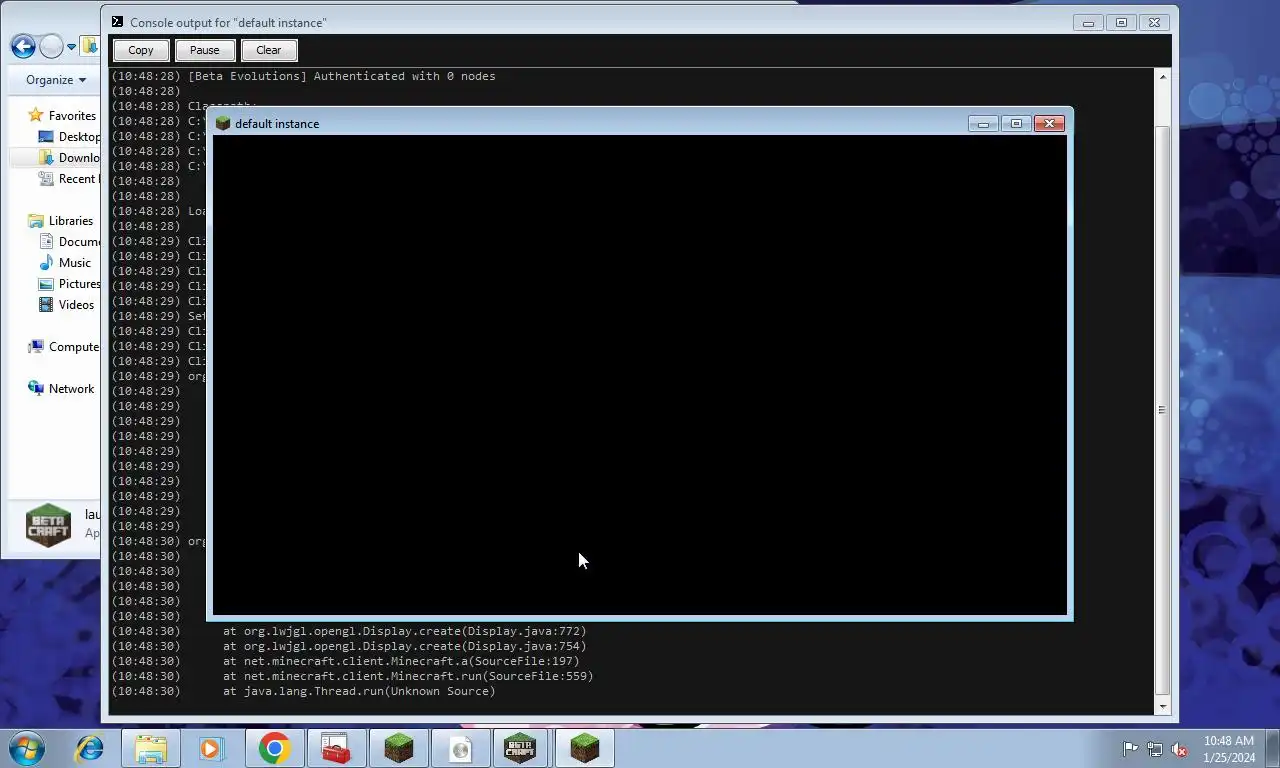Click the Favorites star icon
This screenshot has height=768, width=1280.
(36, 115)
